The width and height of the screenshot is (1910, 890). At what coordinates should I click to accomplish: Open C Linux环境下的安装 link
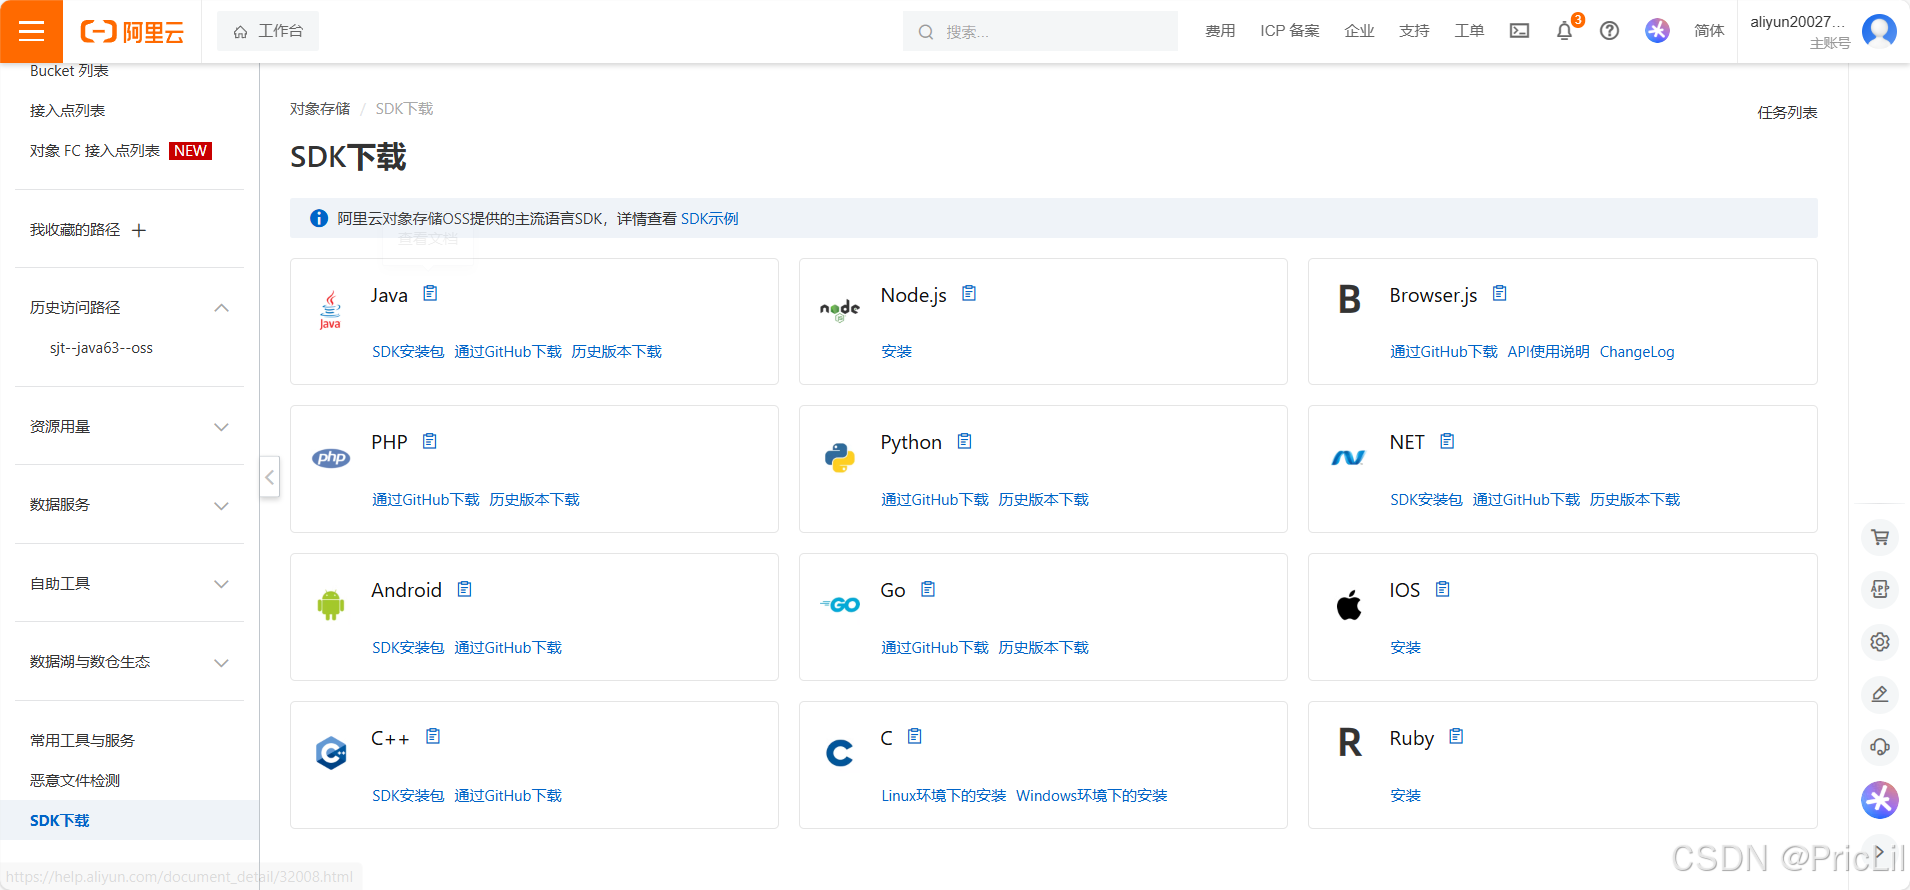pos(944,796)
